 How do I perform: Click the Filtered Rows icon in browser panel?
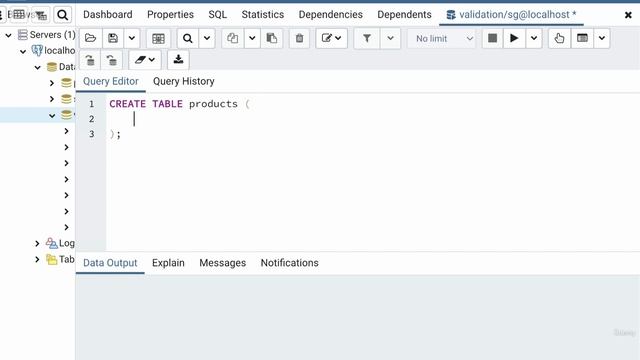click(x=41, y=16)
